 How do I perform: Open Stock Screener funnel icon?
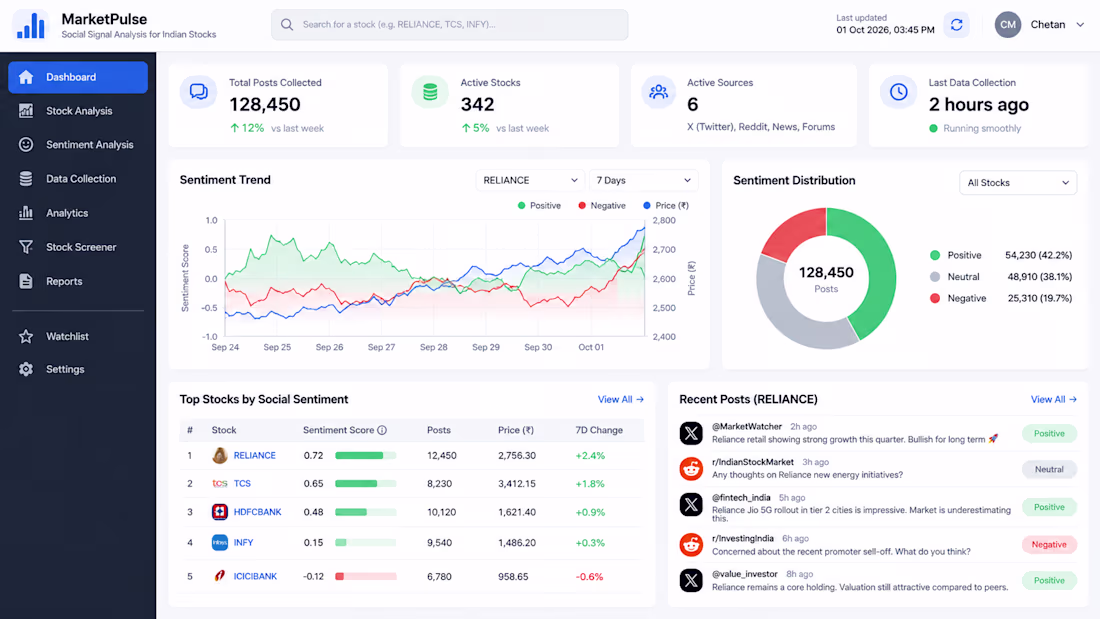(26, 247)
